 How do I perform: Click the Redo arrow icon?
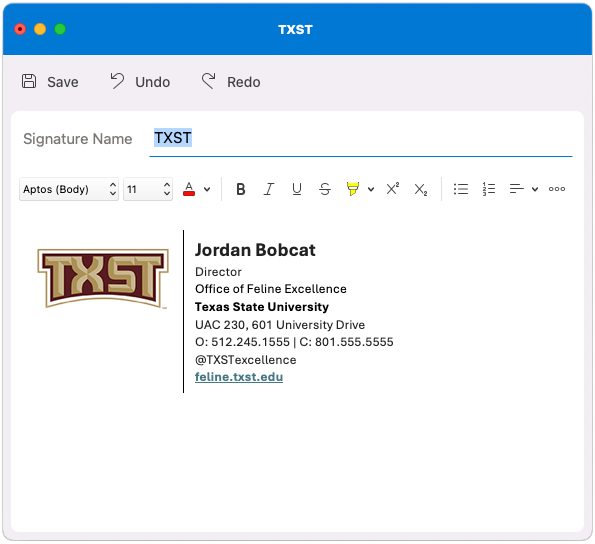click(208, 81)
